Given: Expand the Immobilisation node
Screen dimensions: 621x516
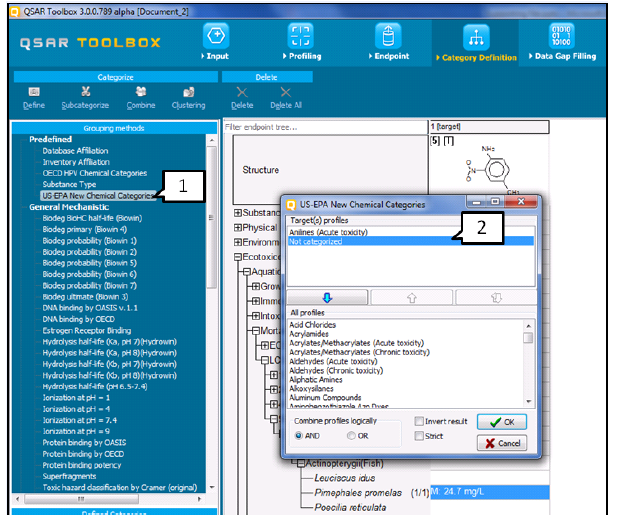Looking at the screenshot, I should (256, 301).
